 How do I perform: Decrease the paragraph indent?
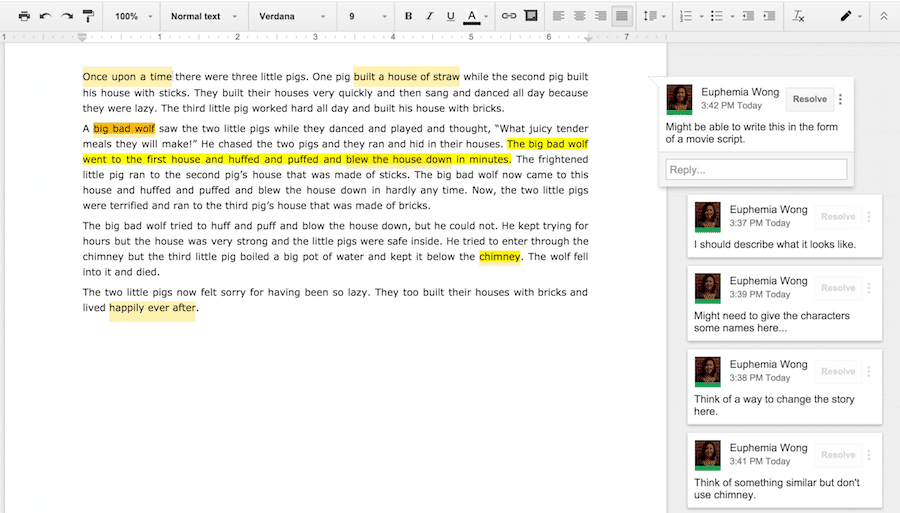(748, 16)
